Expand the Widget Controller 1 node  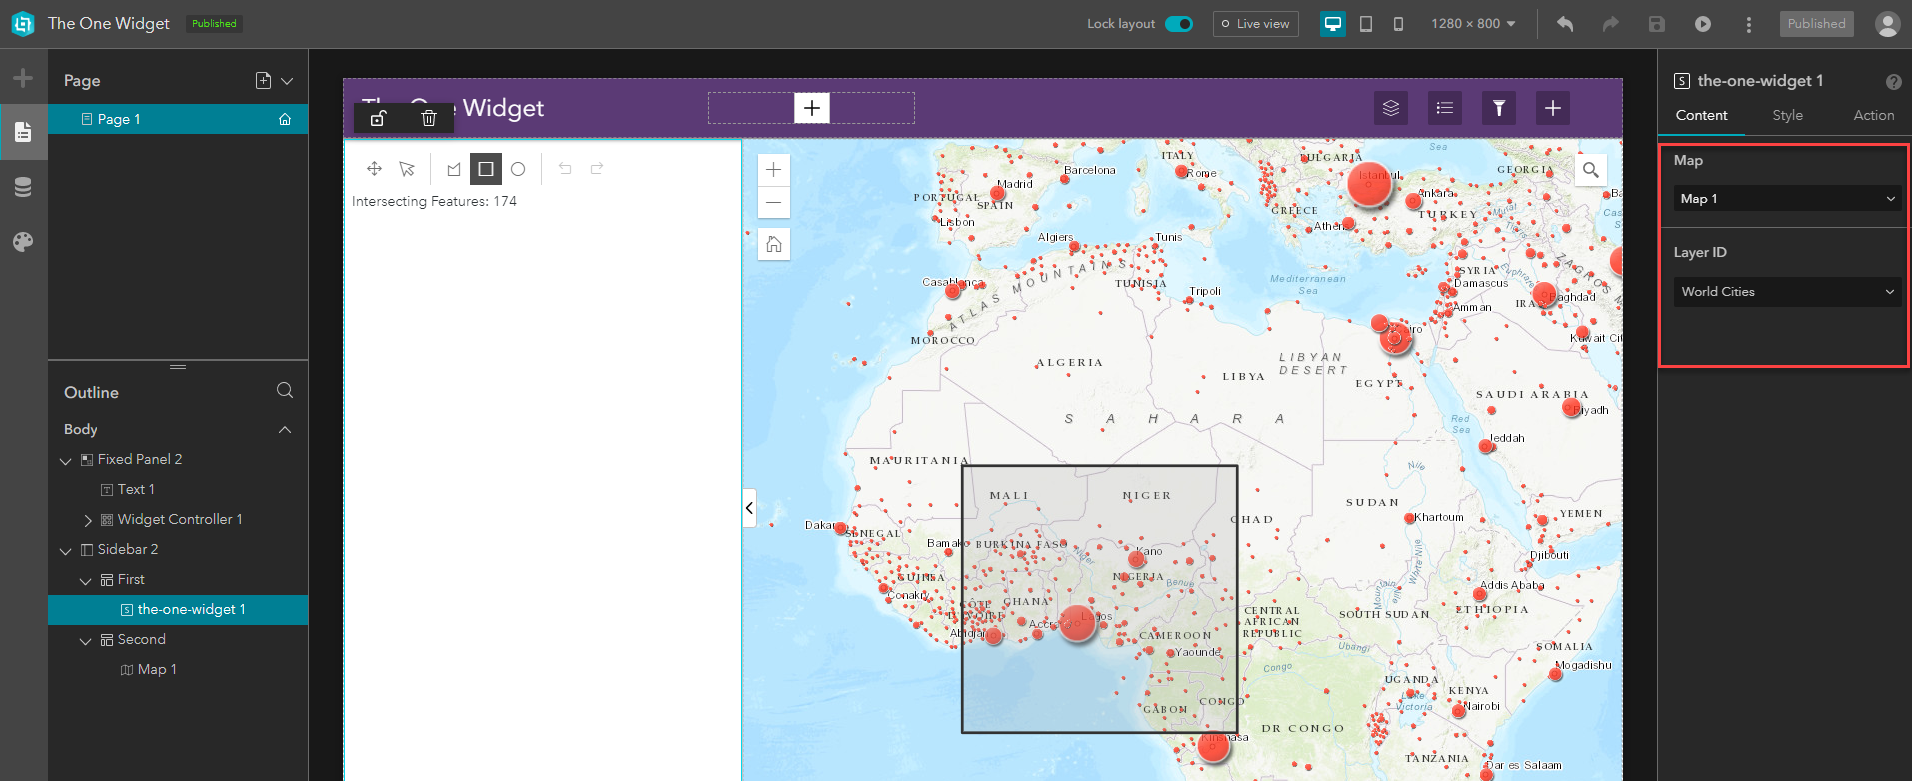87,520
